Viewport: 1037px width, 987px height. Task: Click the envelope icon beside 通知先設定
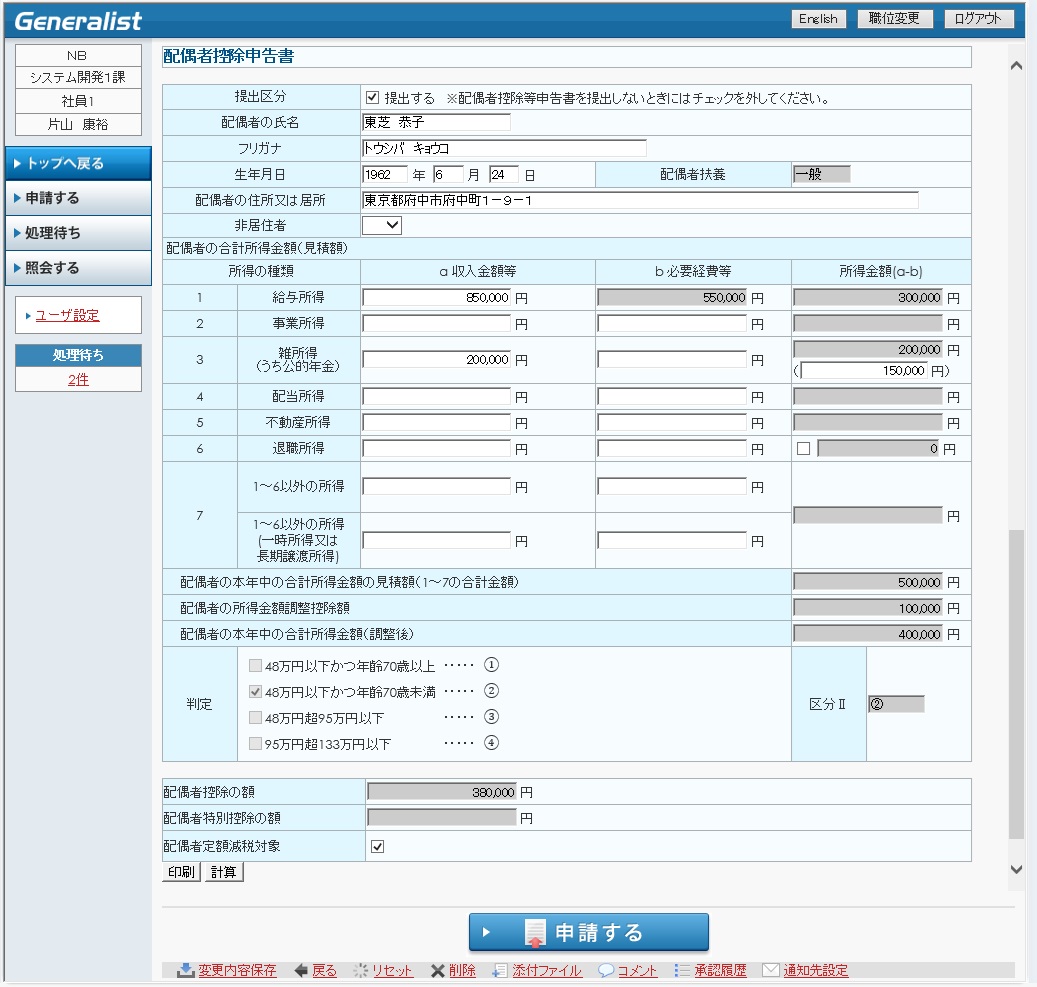click(770, 970)
